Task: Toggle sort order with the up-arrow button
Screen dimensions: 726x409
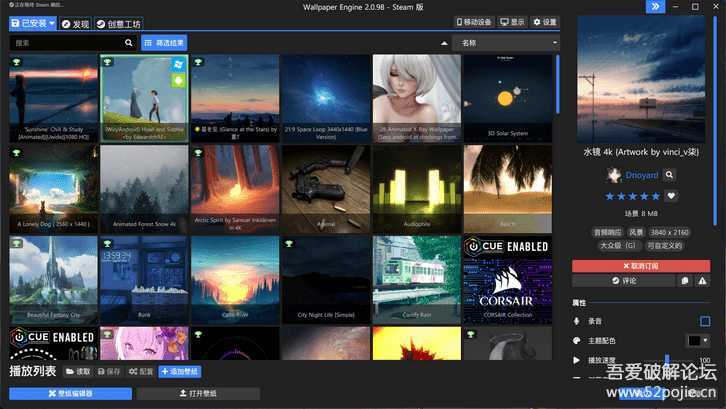Action: click(x=445, y=43)
